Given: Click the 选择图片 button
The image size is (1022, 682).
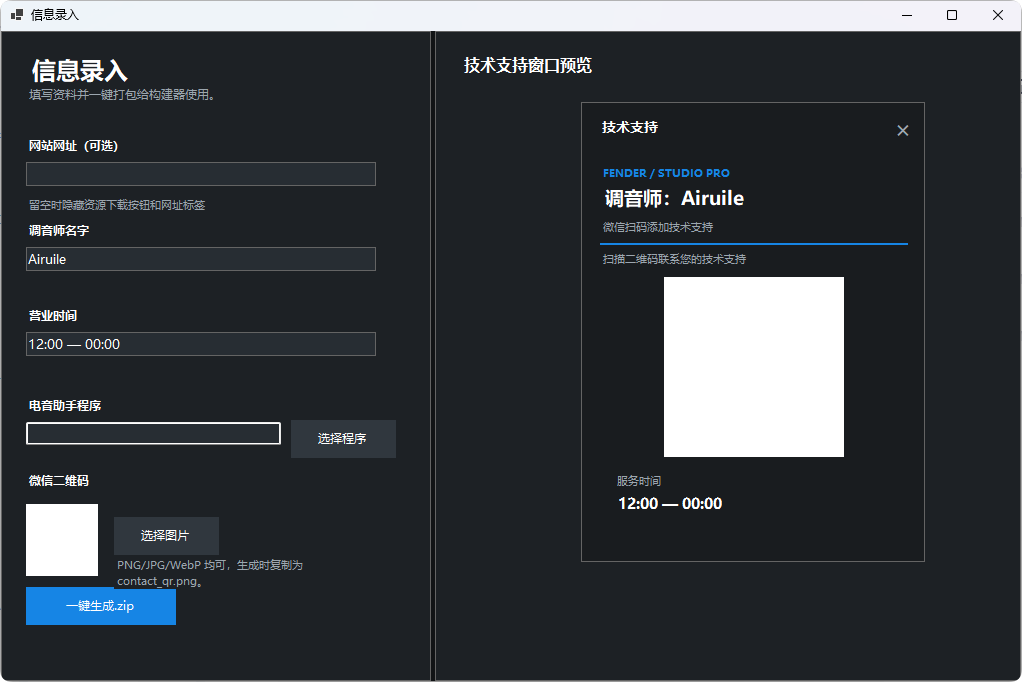Looking at the screenshot, I should pos(166,536).
